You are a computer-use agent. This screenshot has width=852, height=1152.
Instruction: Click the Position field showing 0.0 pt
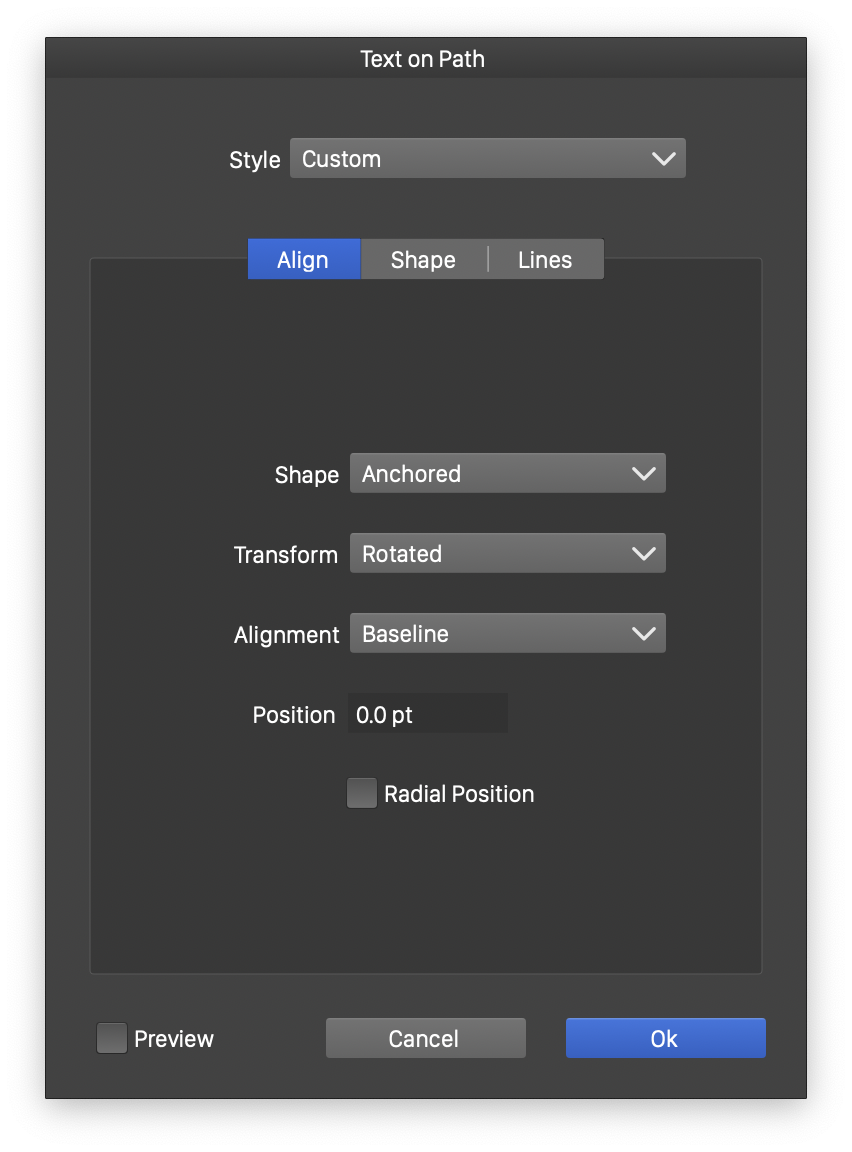click(427, 715)
